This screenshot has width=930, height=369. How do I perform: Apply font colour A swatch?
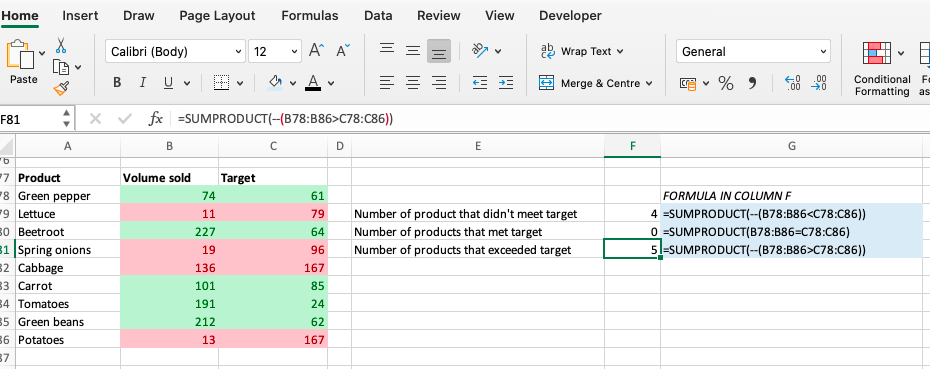tap(313, 82)
